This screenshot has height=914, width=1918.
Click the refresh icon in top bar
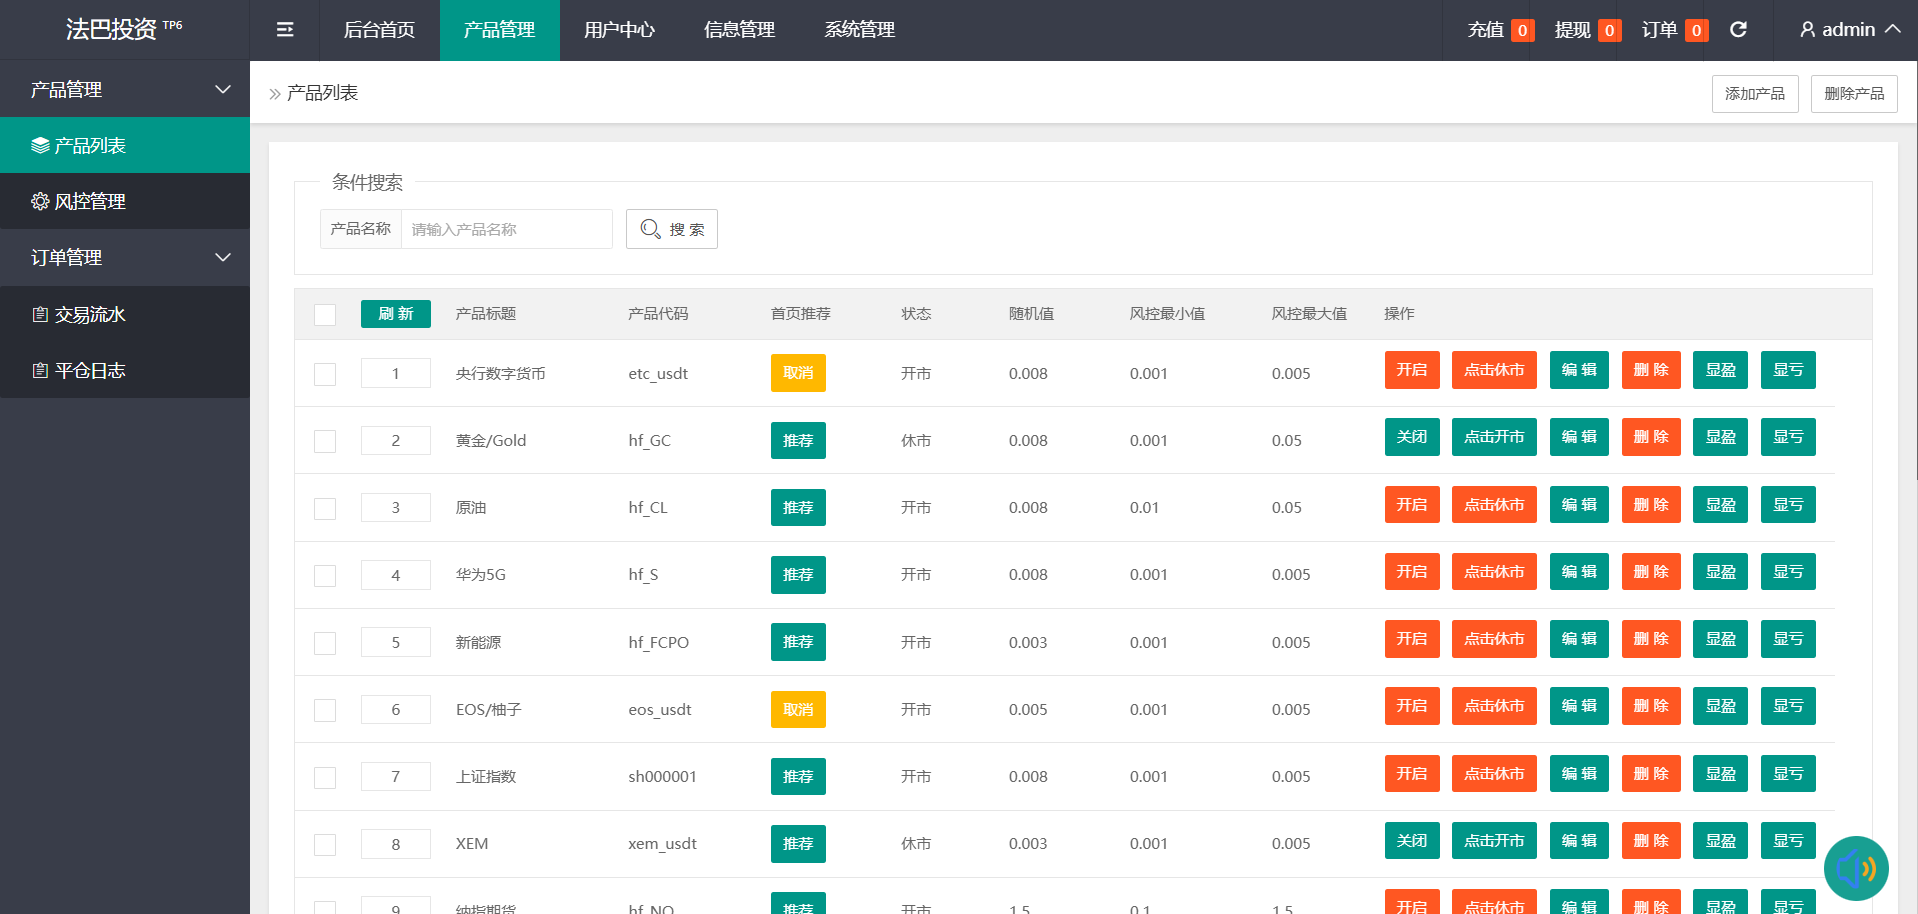click(x=1738, y=30)
